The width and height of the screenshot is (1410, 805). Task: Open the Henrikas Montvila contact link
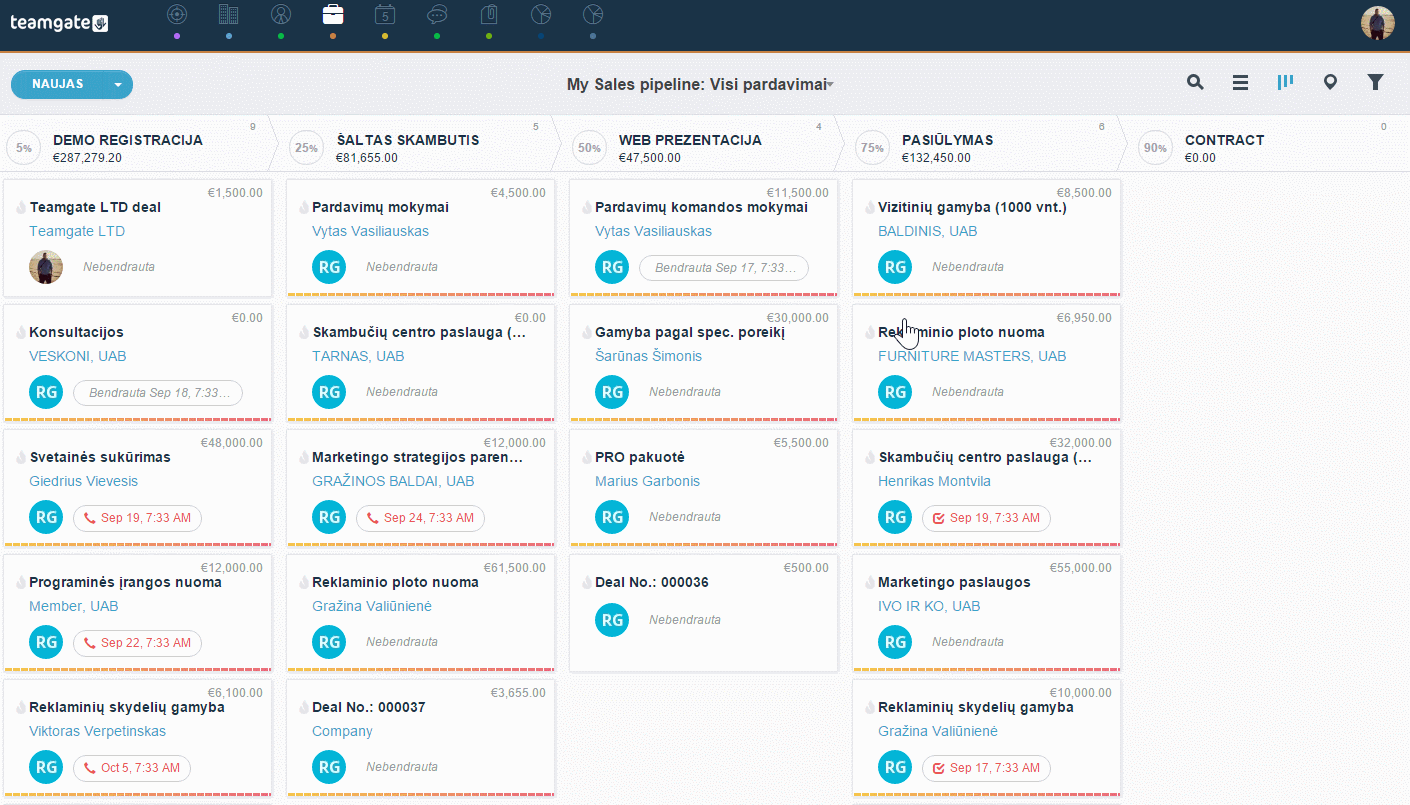click(x=934, y=481)
